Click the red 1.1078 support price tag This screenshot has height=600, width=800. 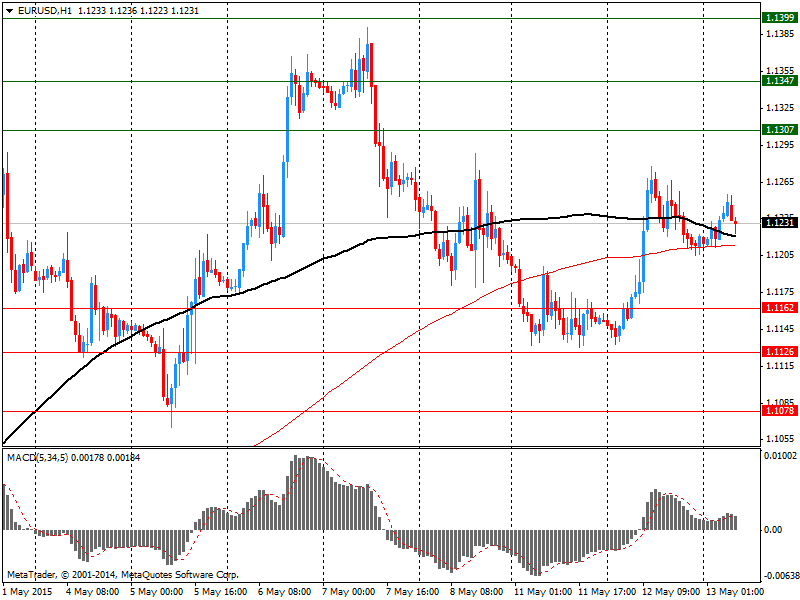click(780, 410)
